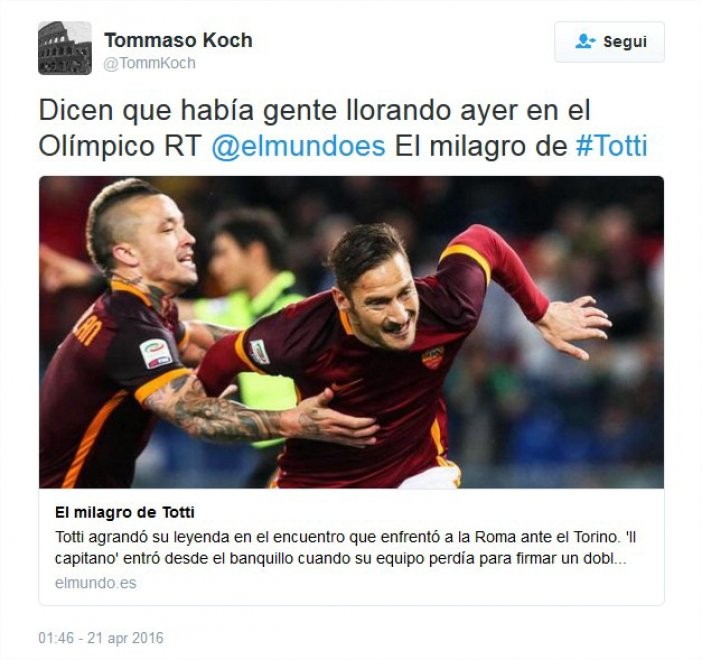Click the '21 apr 2016' date
This screenshot has width=702, height=660.
point(125,638)
